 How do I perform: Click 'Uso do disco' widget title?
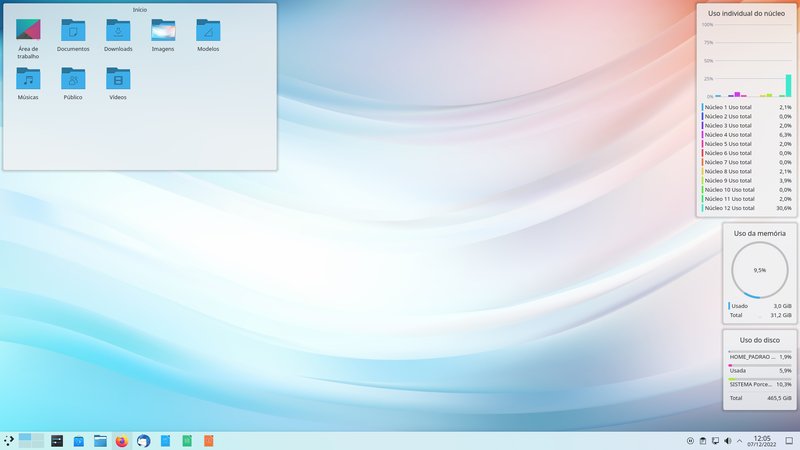[760, 340]
